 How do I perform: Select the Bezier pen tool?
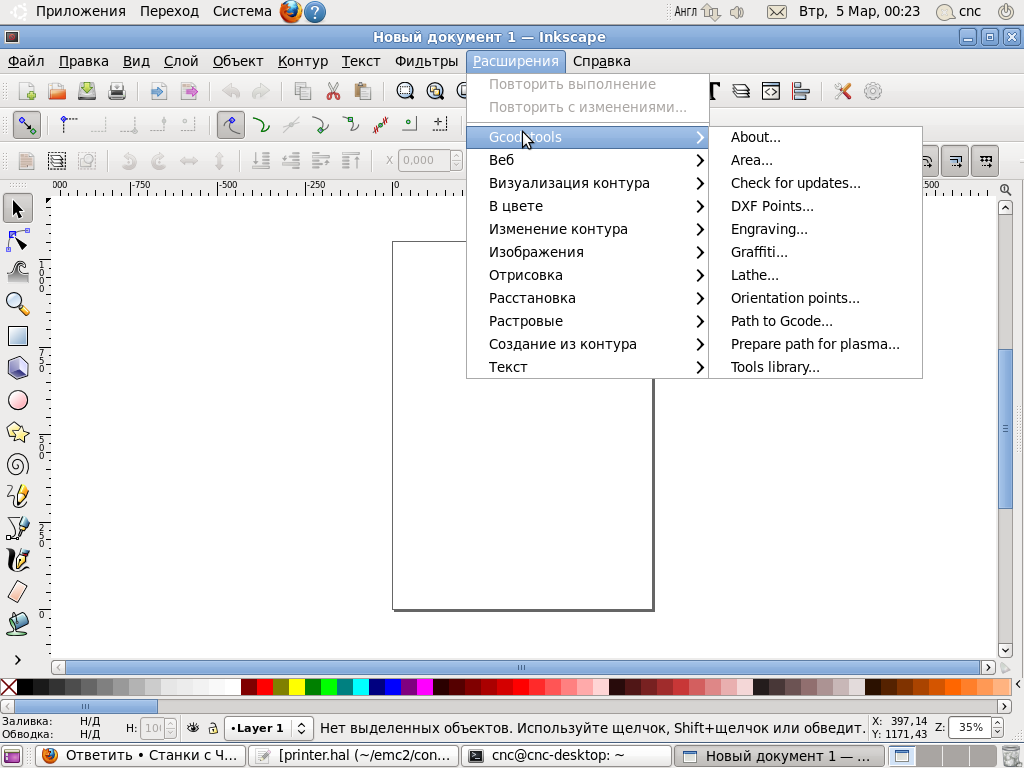[x=18, y=528]
